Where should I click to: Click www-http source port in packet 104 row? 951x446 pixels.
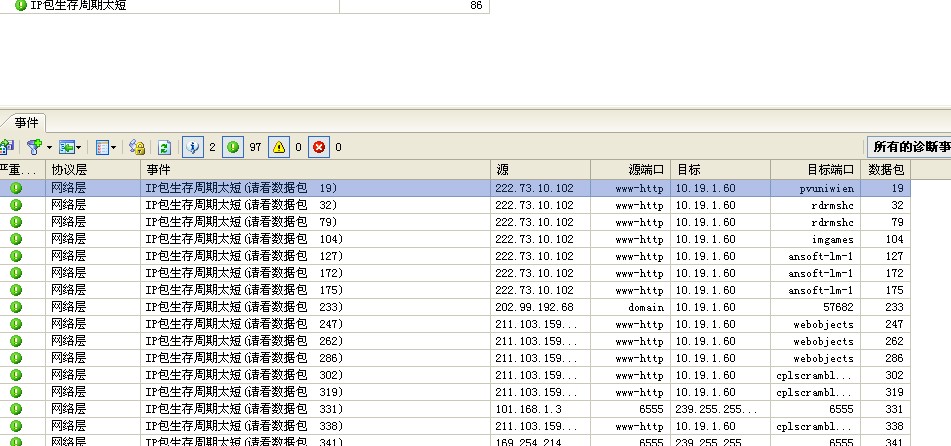tap(639, 239)
